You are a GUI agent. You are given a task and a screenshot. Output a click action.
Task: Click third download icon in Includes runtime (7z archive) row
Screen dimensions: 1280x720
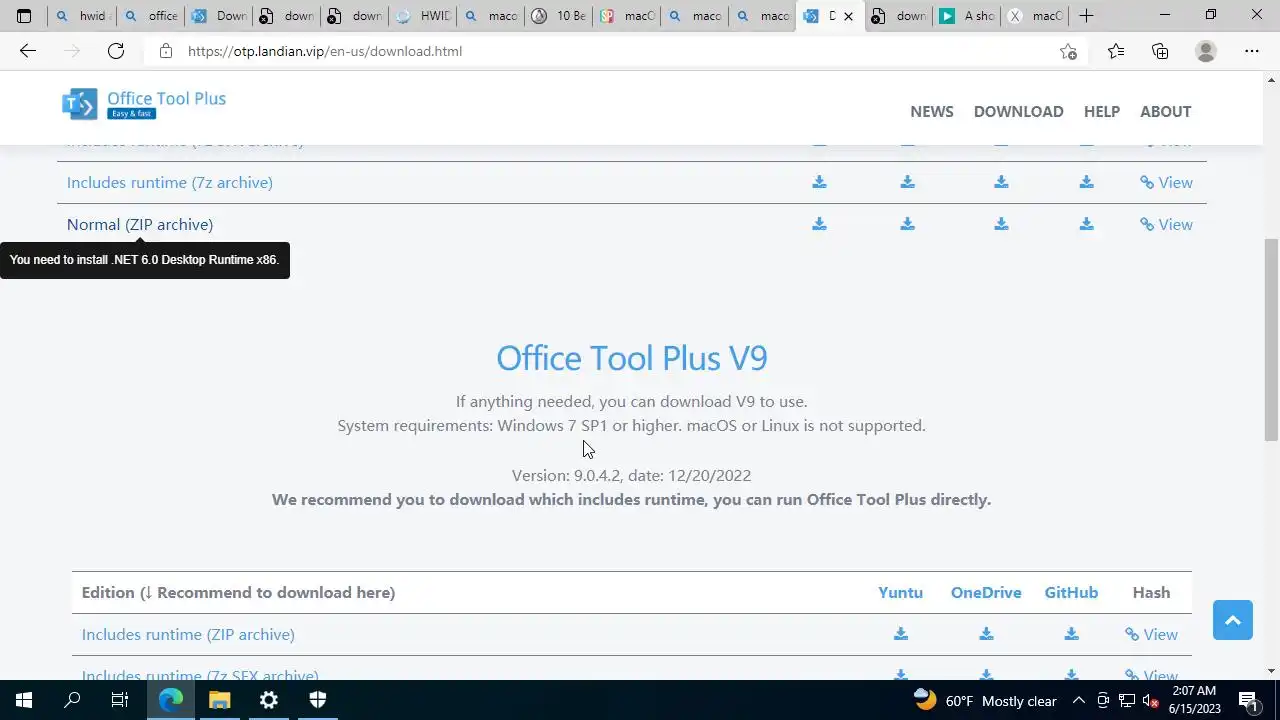[x=1001, y=182]
